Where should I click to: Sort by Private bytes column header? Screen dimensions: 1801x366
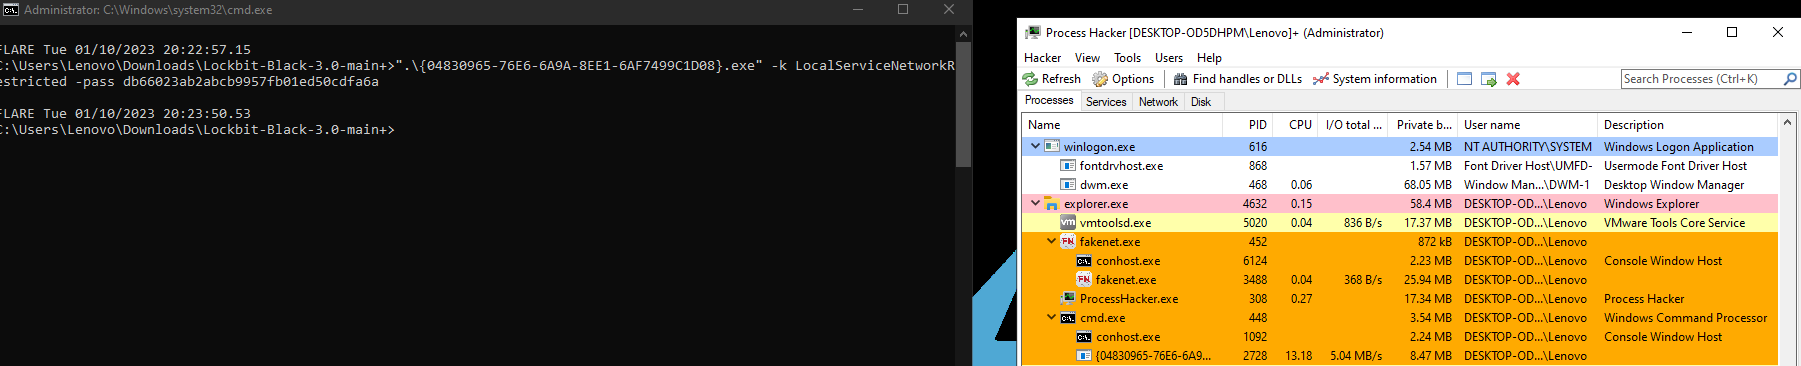[x=1422, y=125]
